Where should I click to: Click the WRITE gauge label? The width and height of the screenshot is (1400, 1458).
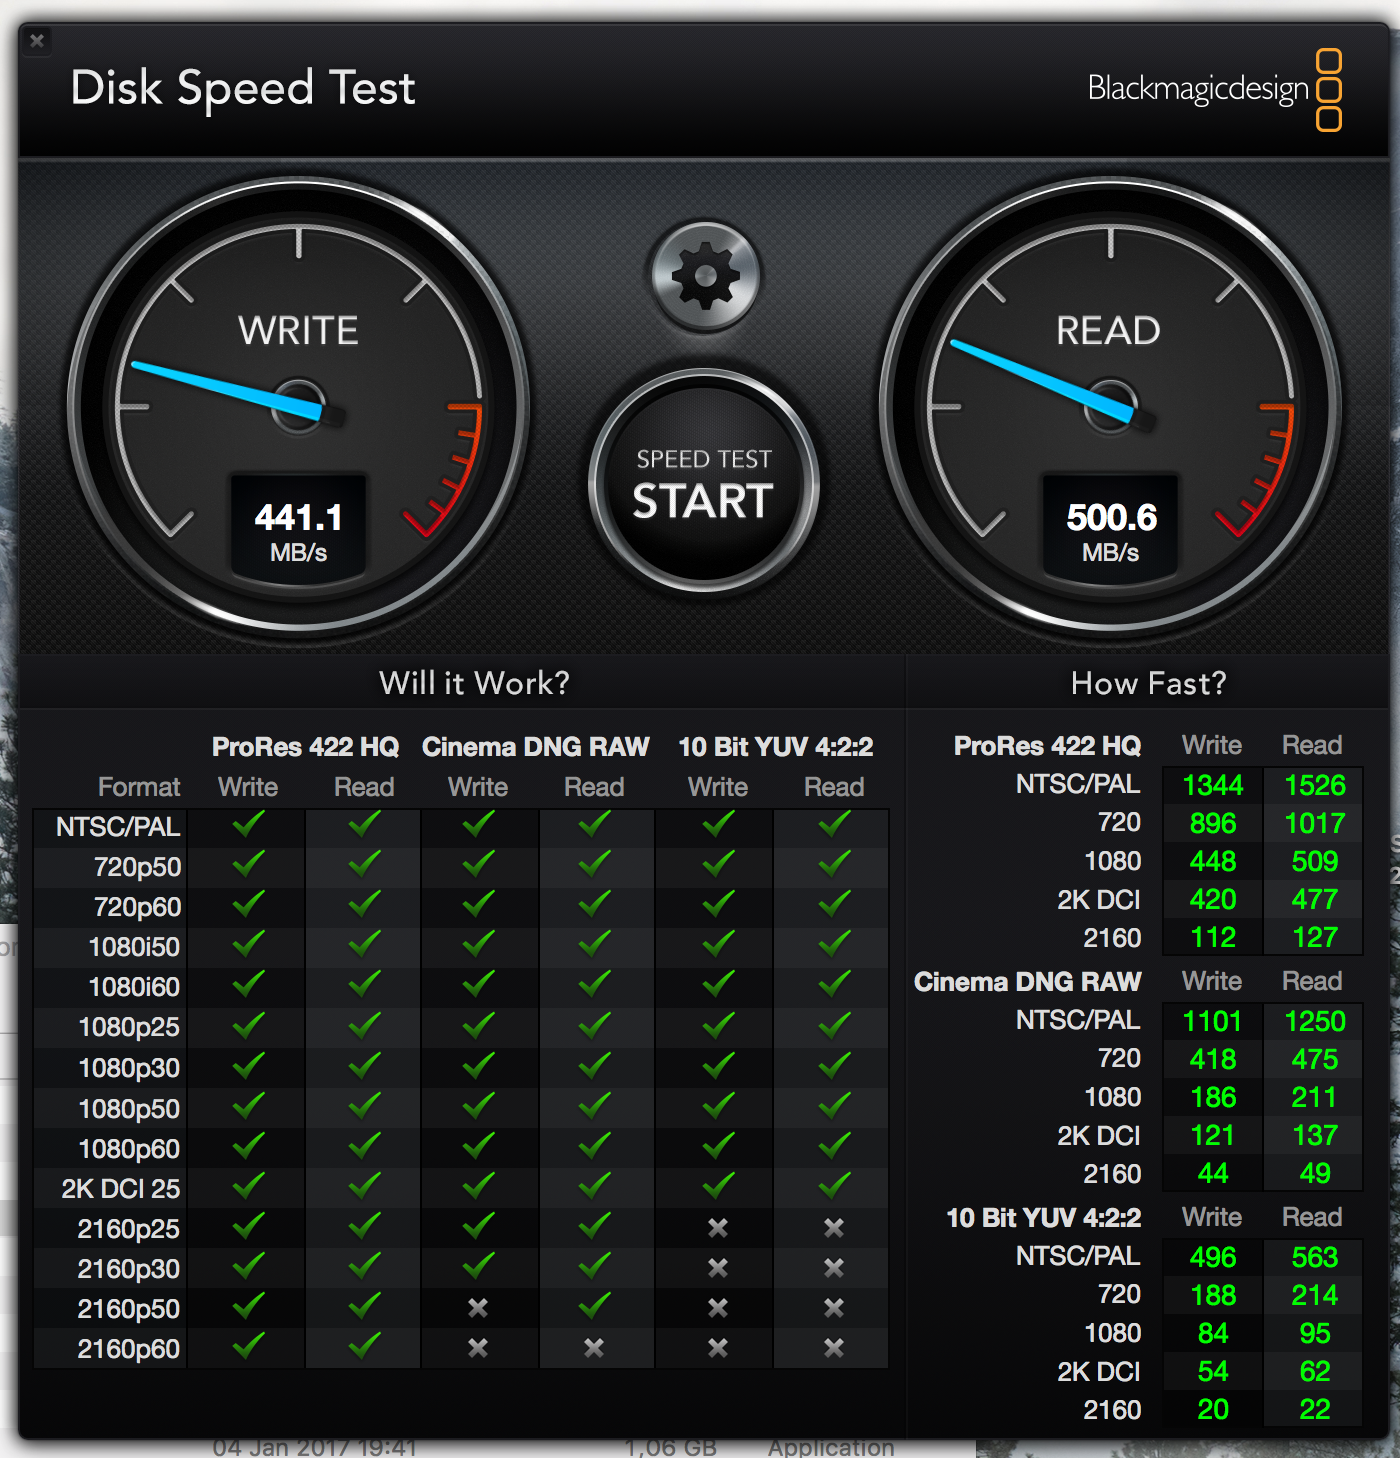pos(298,331)
